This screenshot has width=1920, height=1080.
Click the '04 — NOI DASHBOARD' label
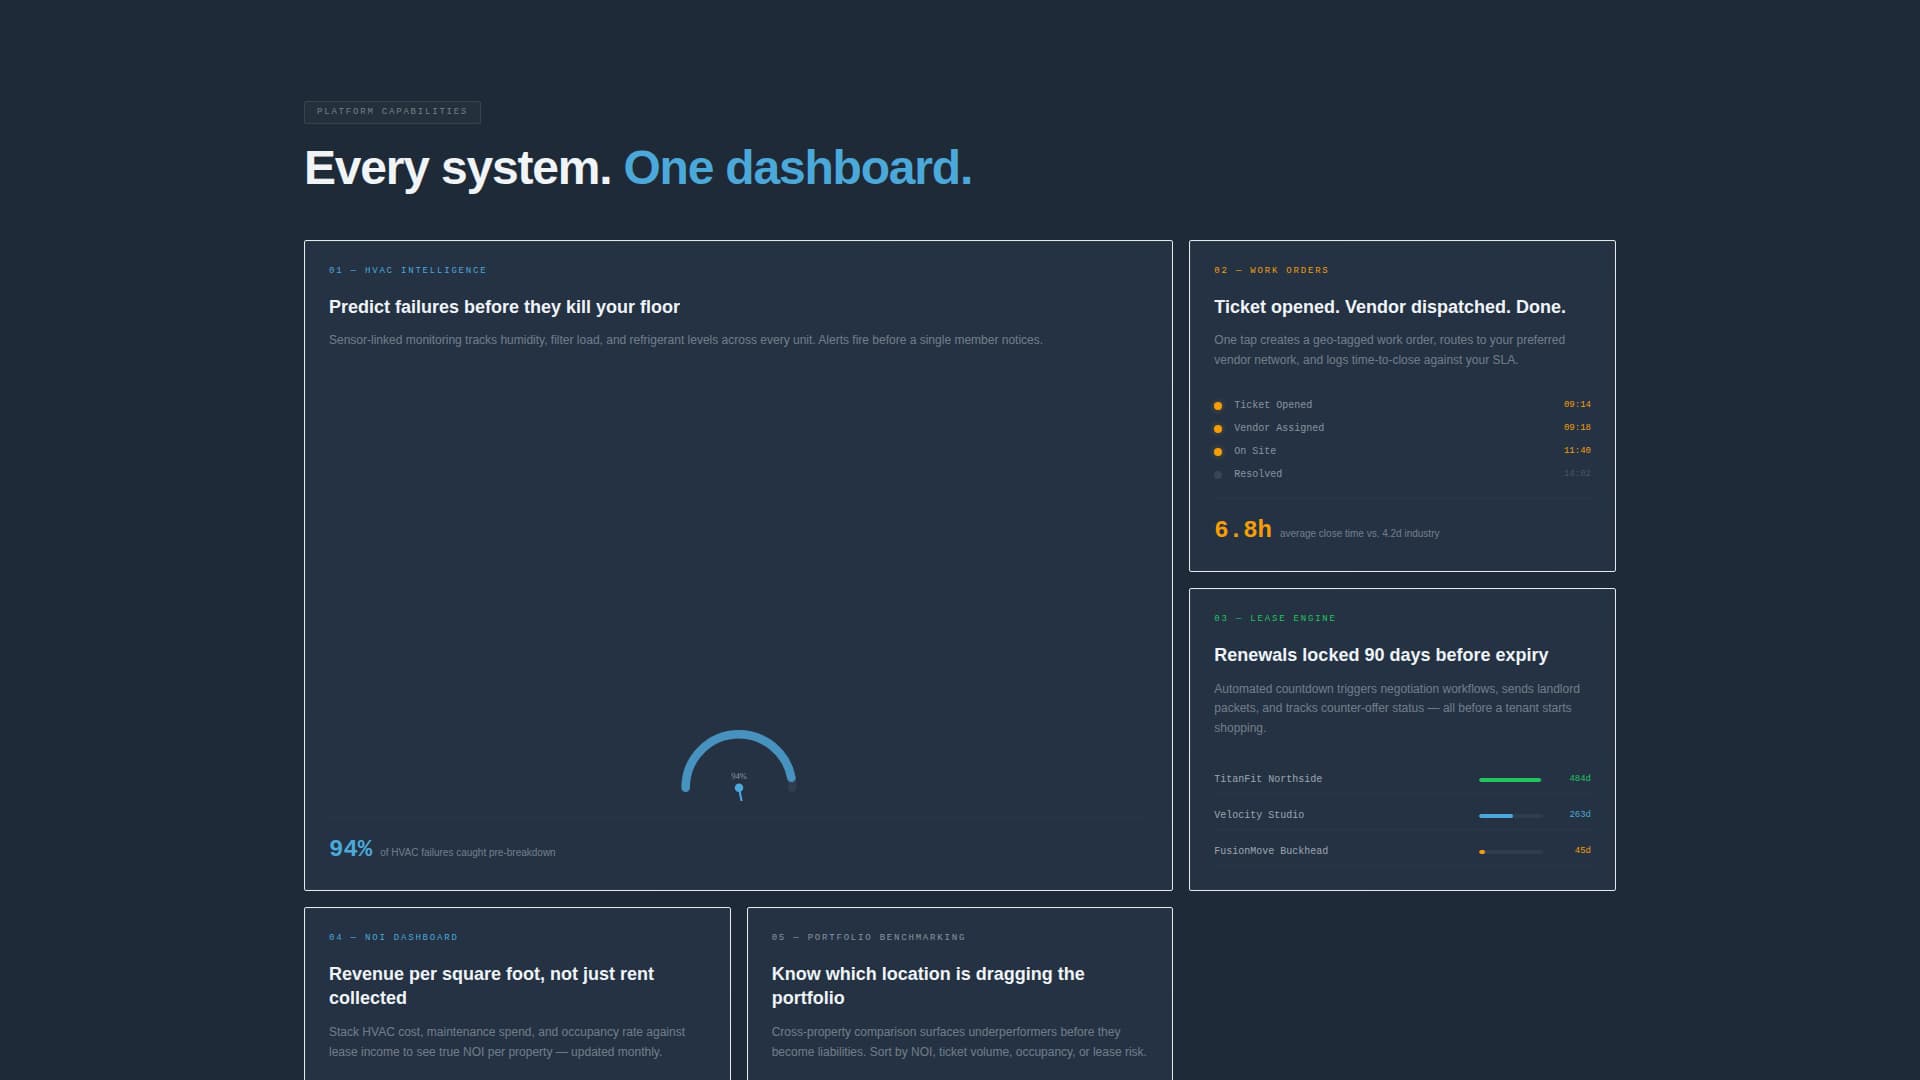tap(393, 937)
